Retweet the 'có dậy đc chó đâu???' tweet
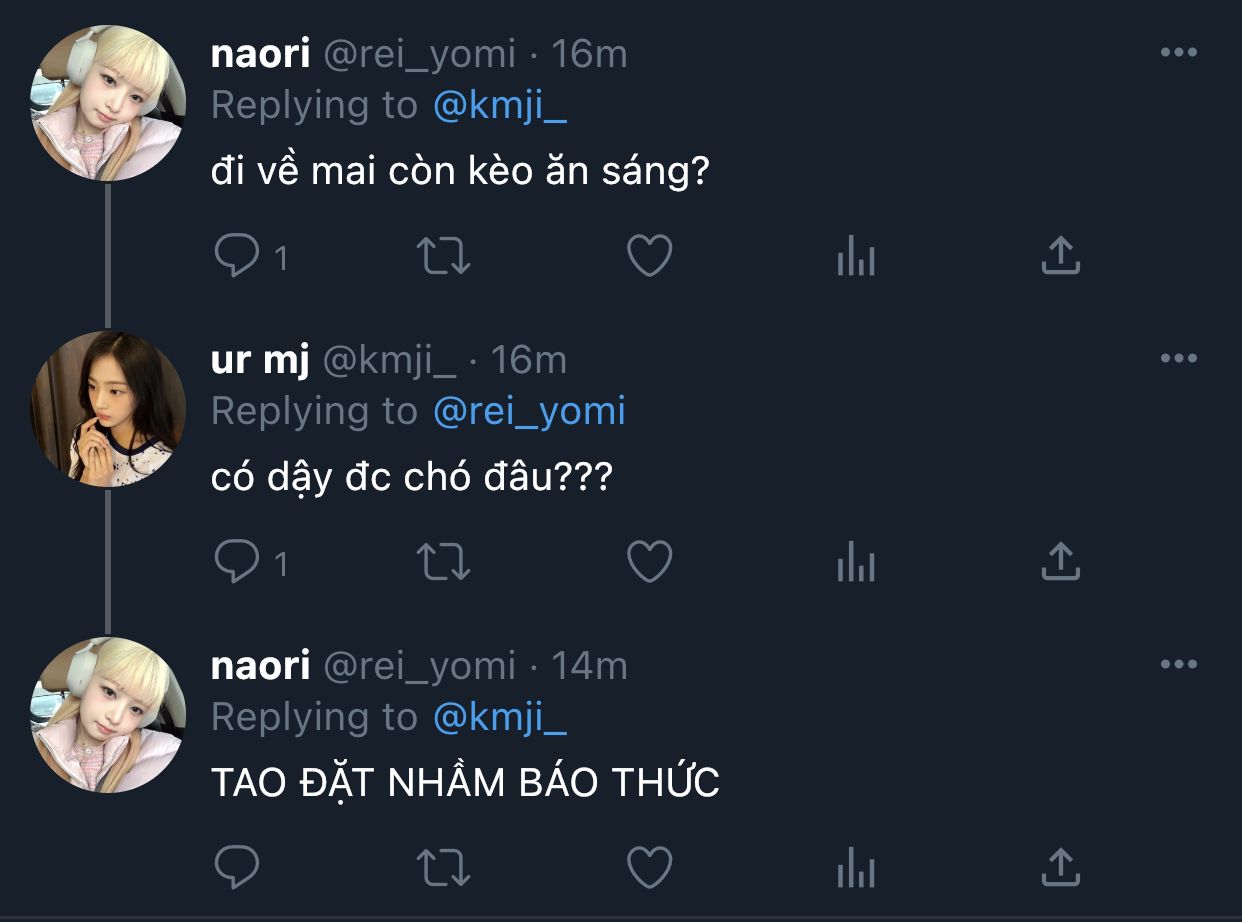Viewport: 1242px width, 922px height. tap(443, 563)
